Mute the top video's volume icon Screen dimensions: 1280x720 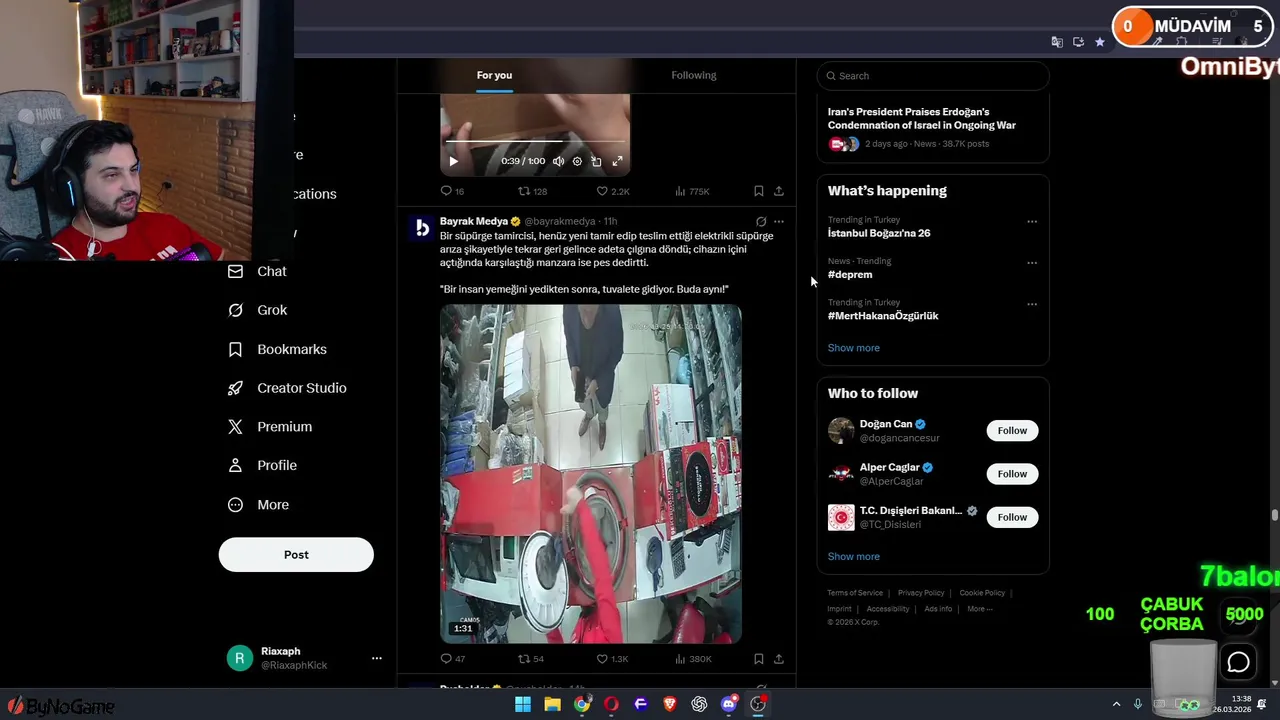(558, 161)
